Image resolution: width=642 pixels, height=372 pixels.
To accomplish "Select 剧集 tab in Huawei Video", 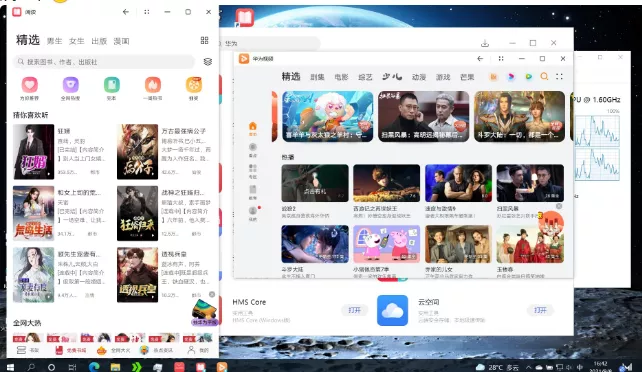I will point(317,77).
